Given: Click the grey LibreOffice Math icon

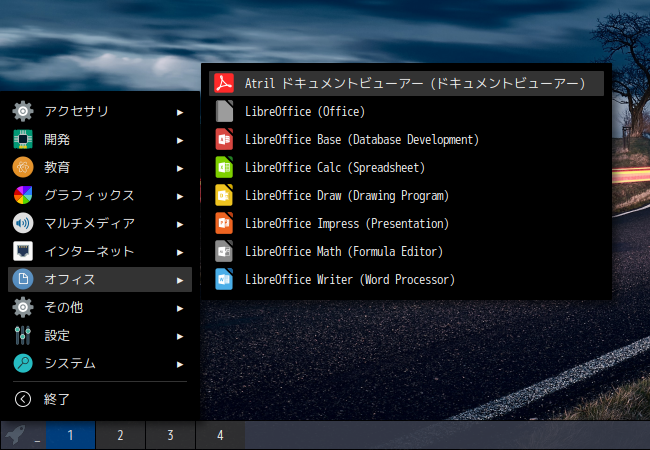Looking at the screenshot, I should 224,252.
